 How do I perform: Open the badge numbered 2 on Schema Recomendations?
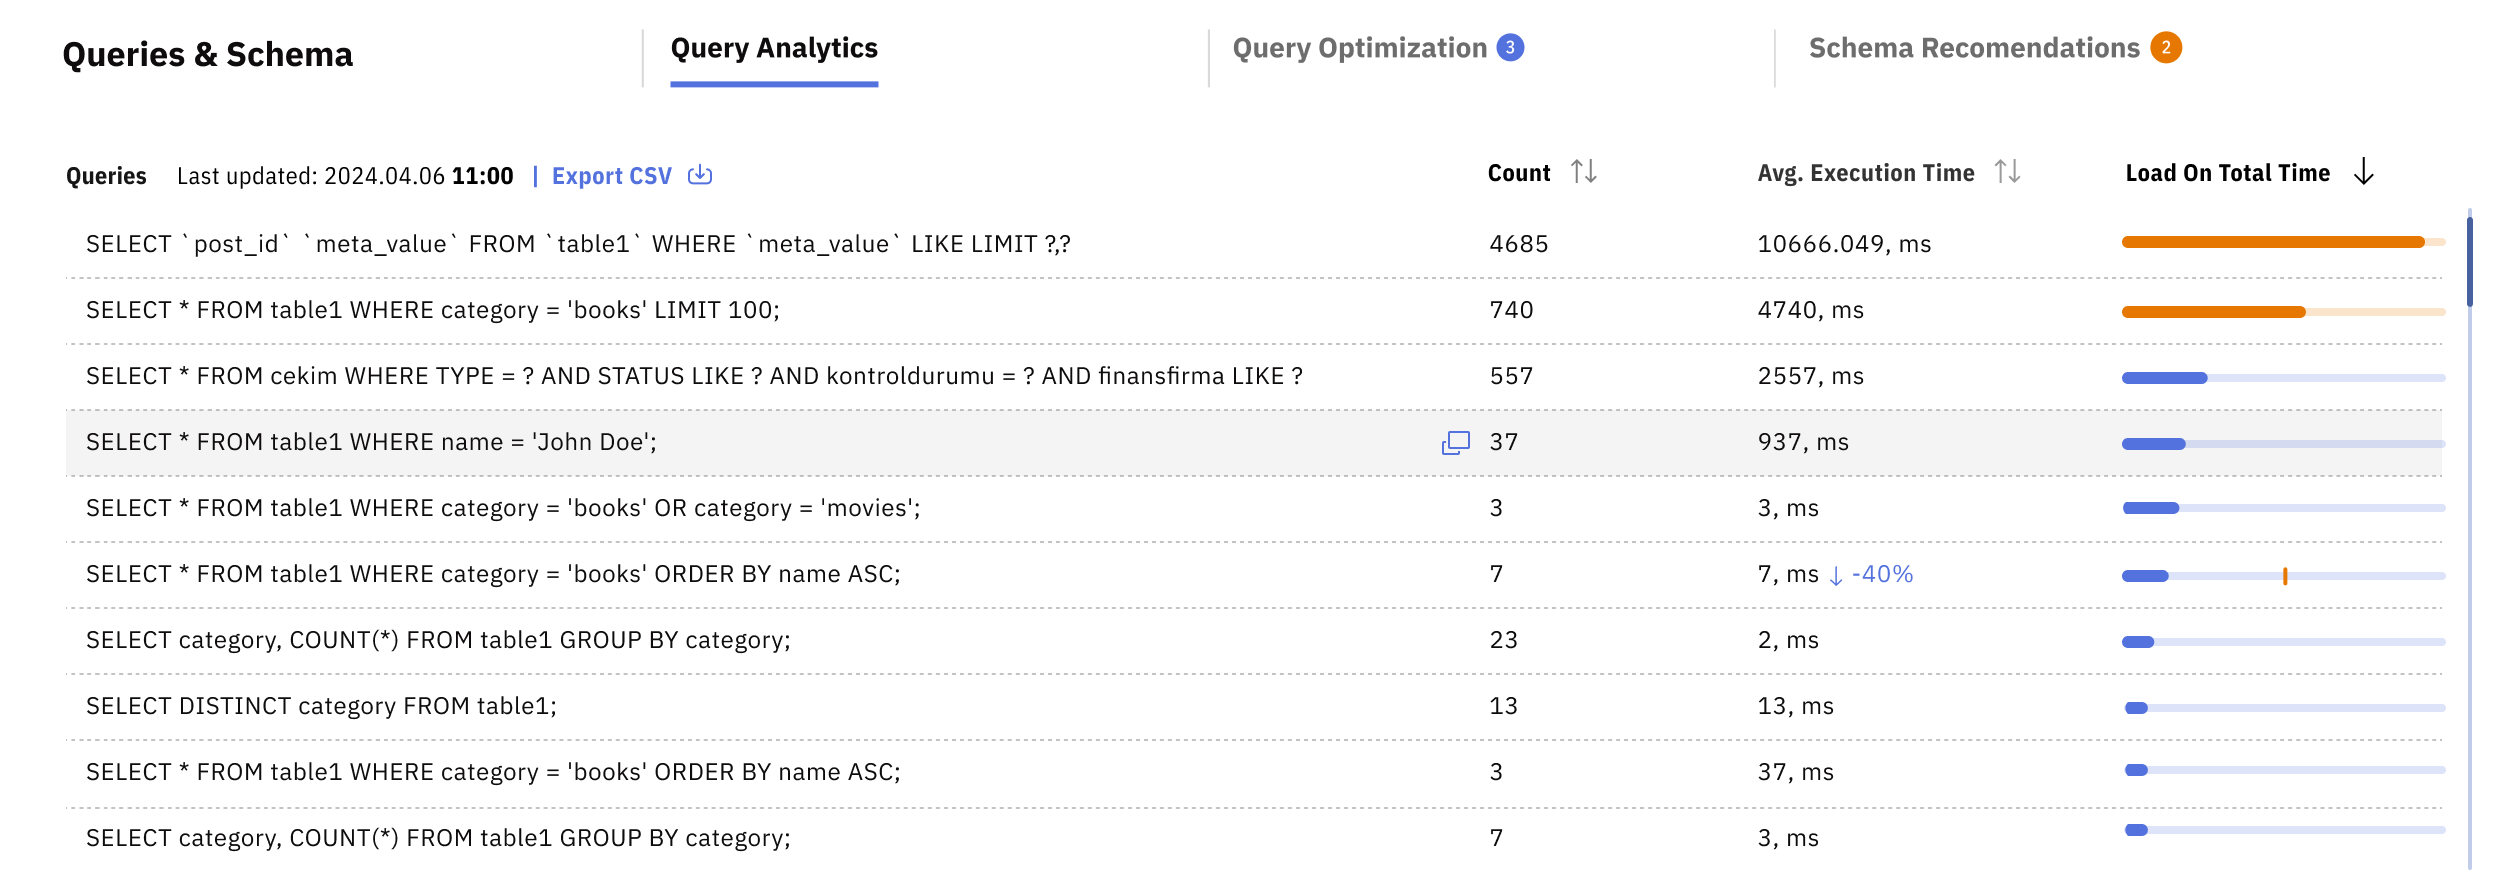pos(2166,47)
